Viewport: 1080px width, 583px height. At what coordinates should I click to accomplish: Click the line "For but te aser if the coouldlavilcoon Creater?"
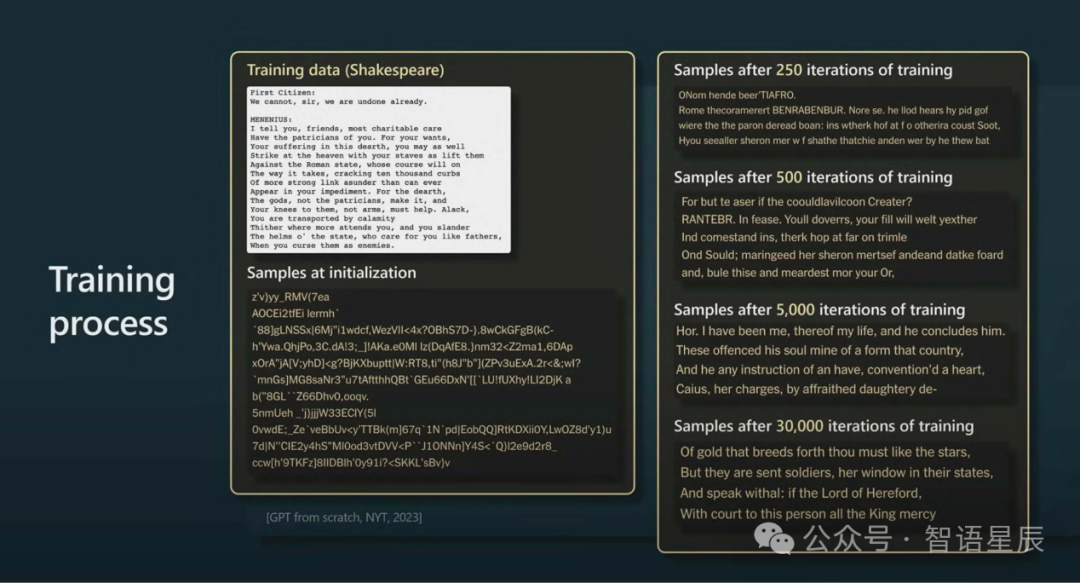point(797,202)
